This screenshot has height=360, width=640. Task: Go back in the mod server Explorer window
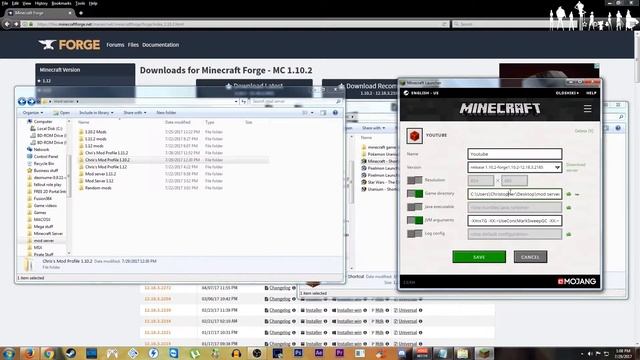click(22, 101)
